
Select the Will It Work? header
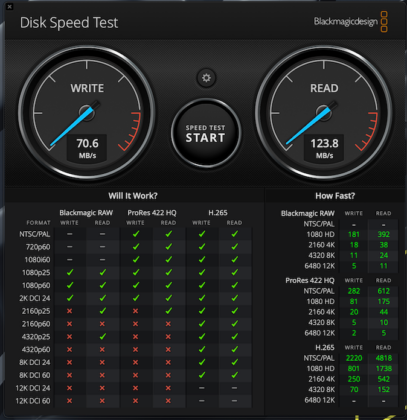tap(133, 196)
